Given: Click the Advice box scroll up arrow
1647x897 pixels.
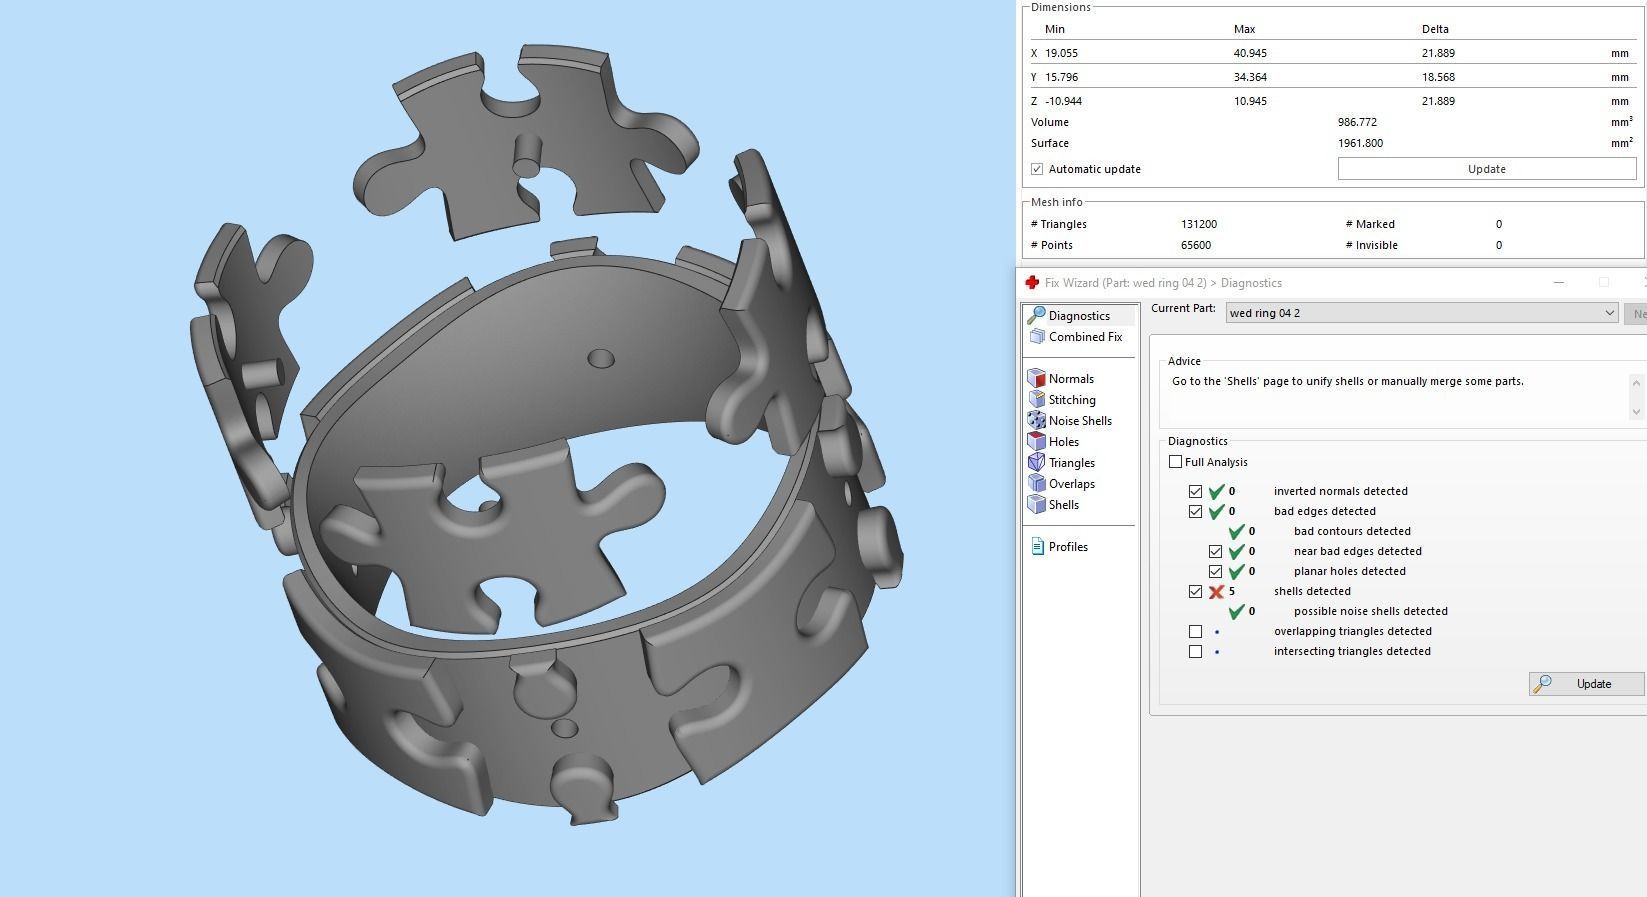Looking at the screenshot, I should 1636,383.
